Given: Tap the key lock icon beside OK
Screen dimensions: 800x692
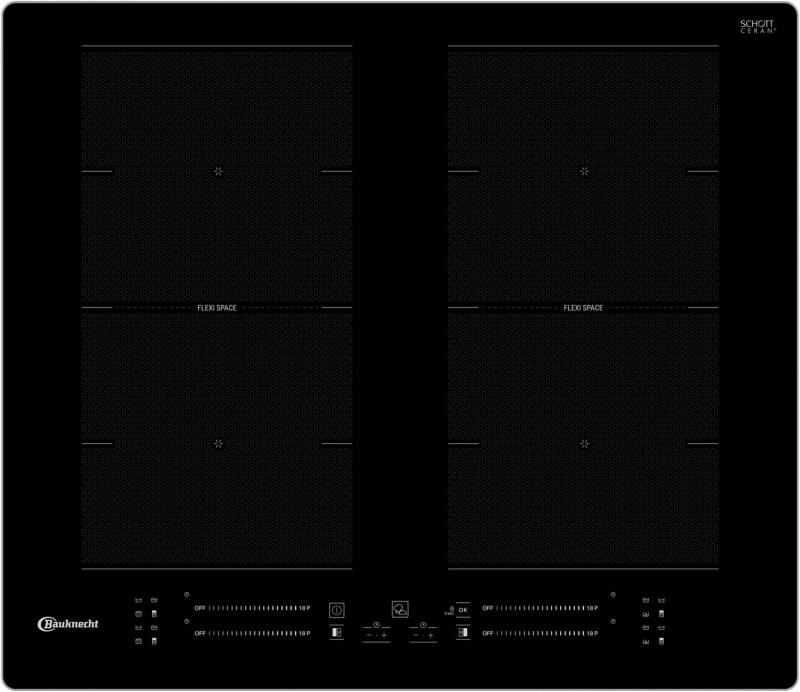Looking at the screenshot, I should coord(452,609).
